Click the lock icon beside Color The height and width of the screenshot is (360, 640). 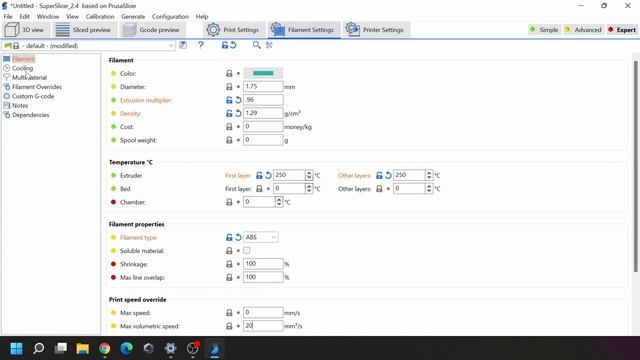pyautogui.click(x=229, y=73)
